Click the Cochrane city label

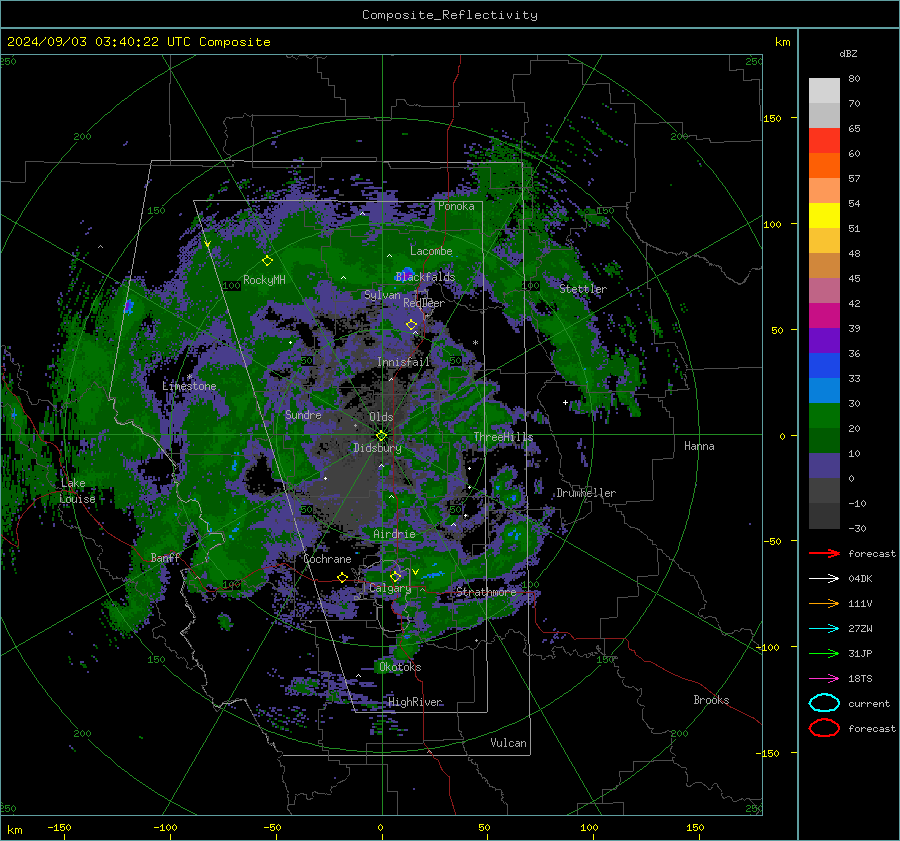[x=327, y=559]
